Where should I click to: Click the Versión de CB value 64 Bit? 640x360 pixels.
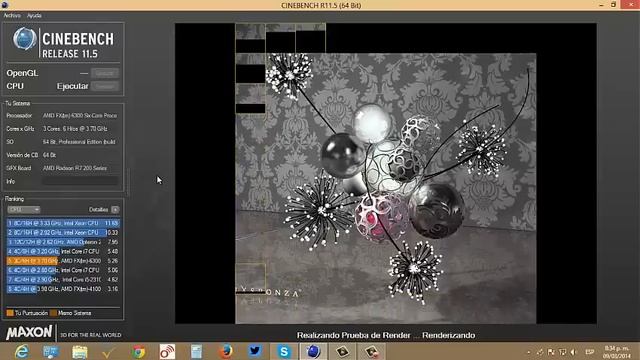(x=49, y=155)
